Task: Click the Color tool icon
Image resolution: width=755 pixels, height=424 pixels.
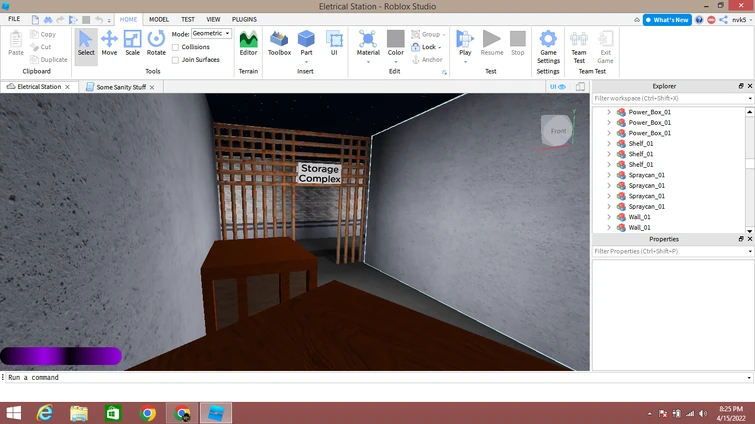Action: coord(396,39)
